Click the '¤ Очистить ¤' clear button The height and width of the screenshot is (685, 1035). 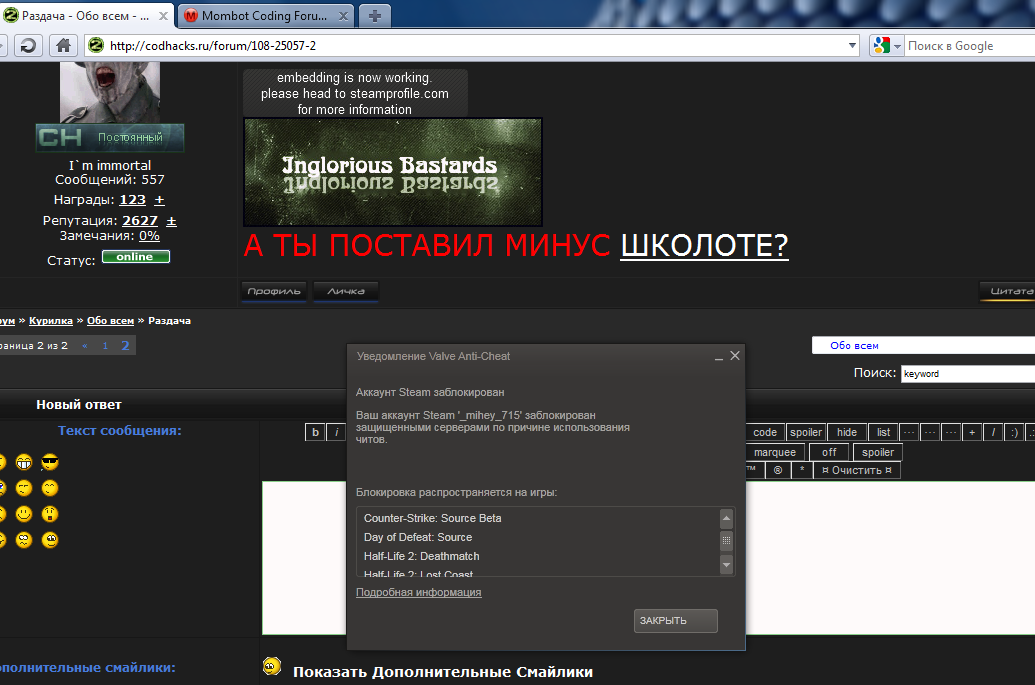[857, 470]
